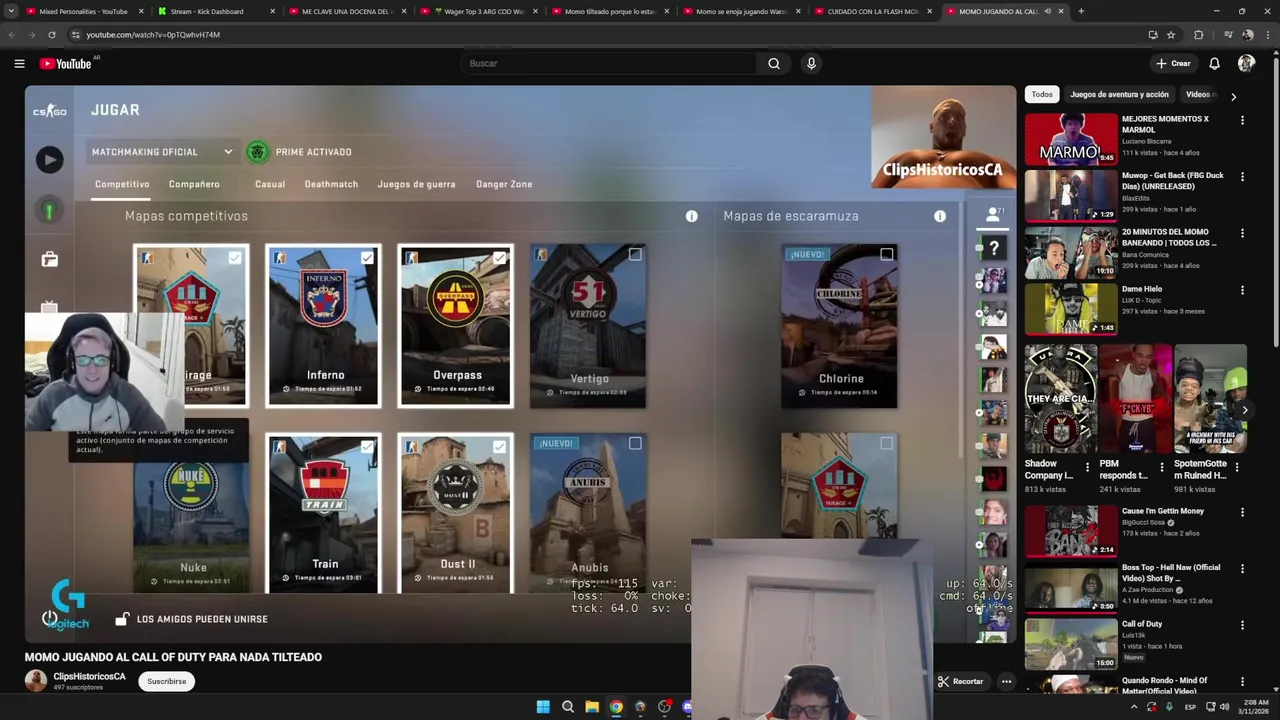This screenshot has width=1280, height=720.
Task: Switch to the Stream - Kick Dashboard tab
Action: pos(207,11)
